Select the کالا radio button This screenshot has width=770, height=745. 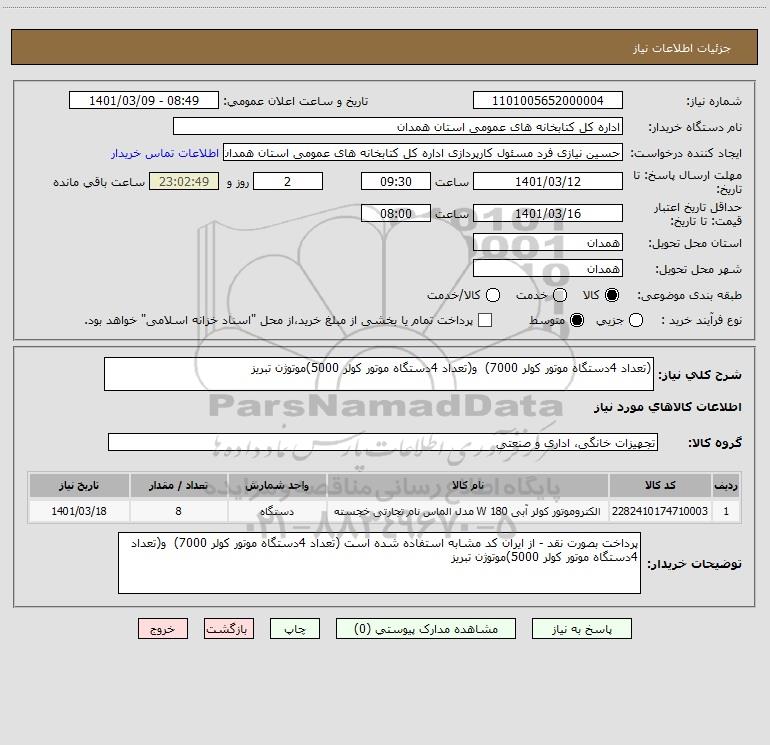click(612, 295)
